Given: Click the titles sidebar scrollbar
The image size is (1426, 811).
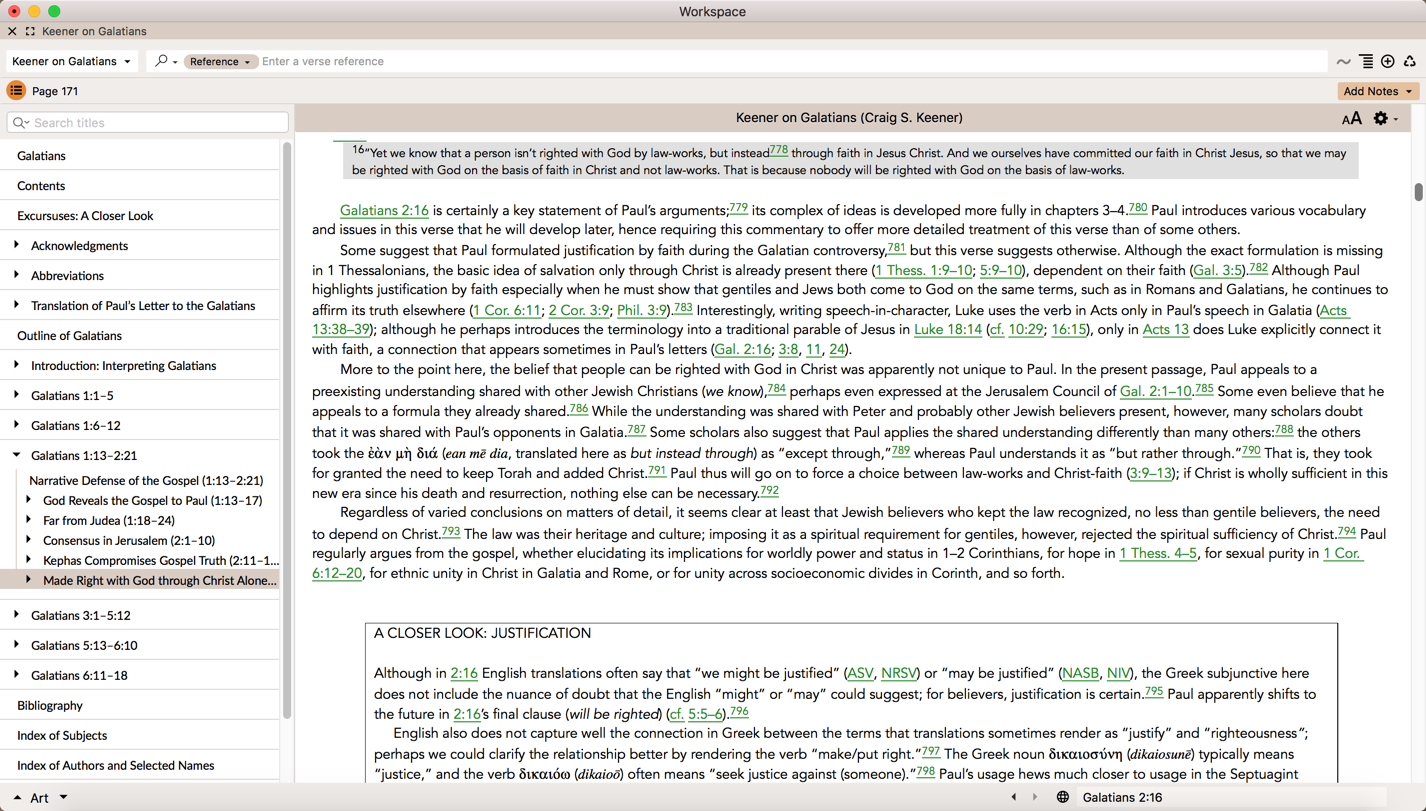Looking at the screenshot, I should (287, 430).
